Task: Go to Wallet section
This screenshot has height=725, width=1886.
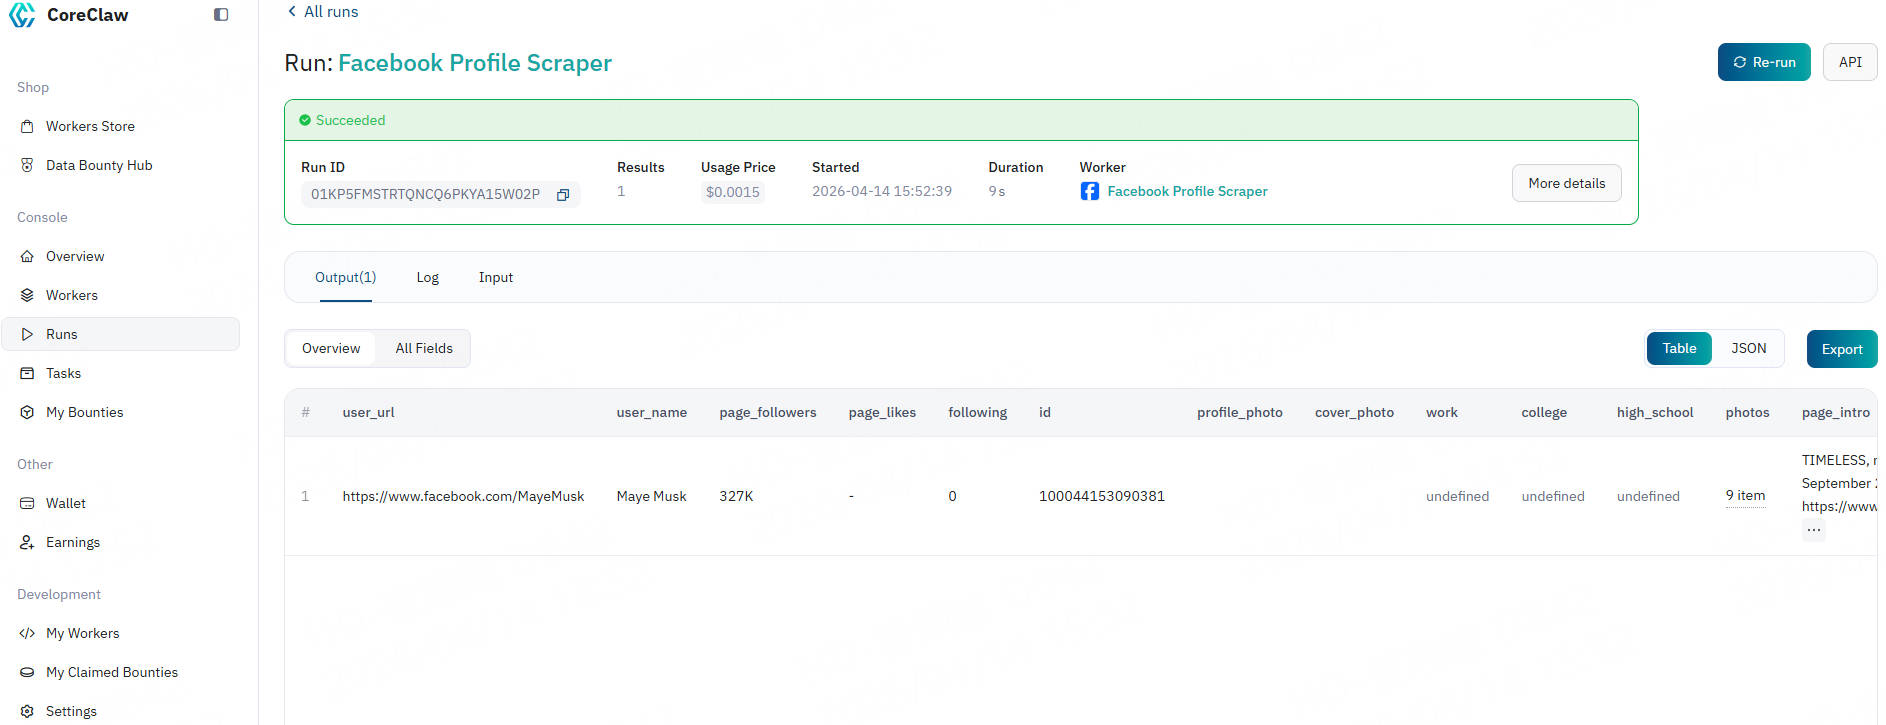Action: point(65,503)
